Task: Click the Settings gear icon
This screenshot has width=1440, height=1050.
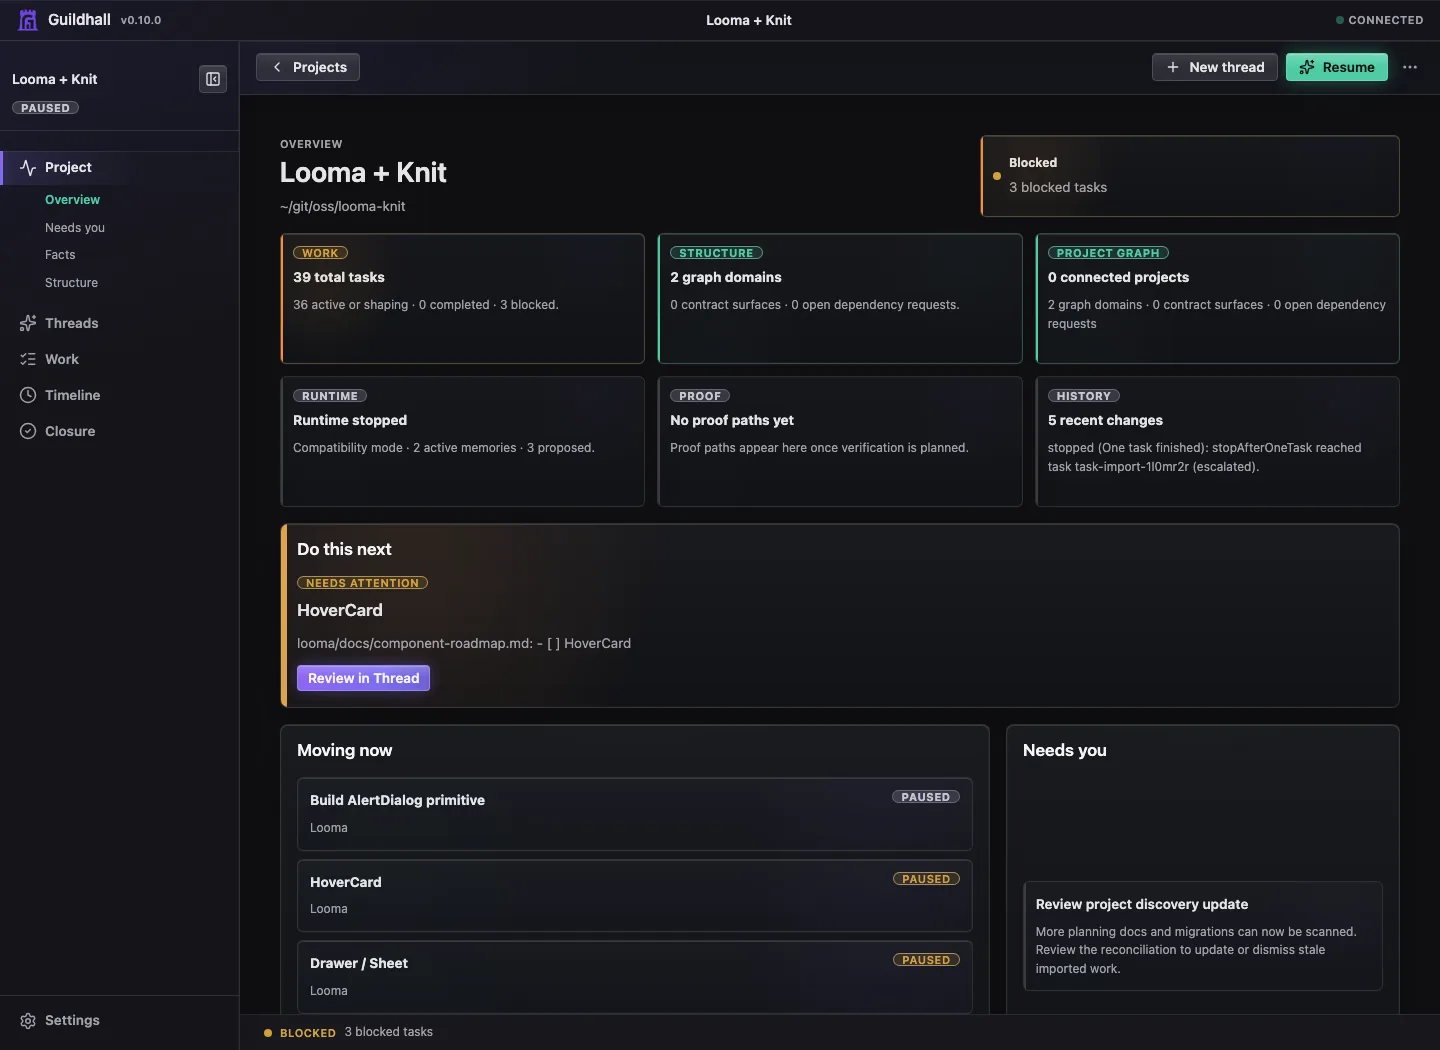Action: pyautogui.click(x=28, y=1021)
